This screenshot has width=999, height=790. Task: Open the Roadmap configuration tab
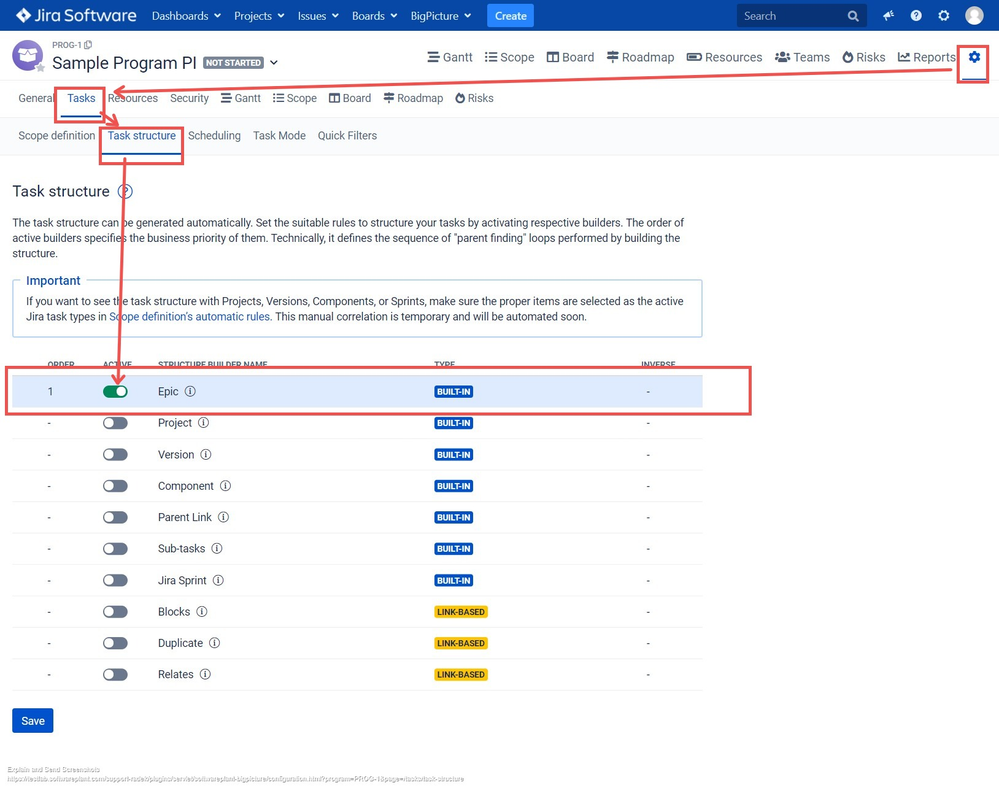tap(413, 98)
